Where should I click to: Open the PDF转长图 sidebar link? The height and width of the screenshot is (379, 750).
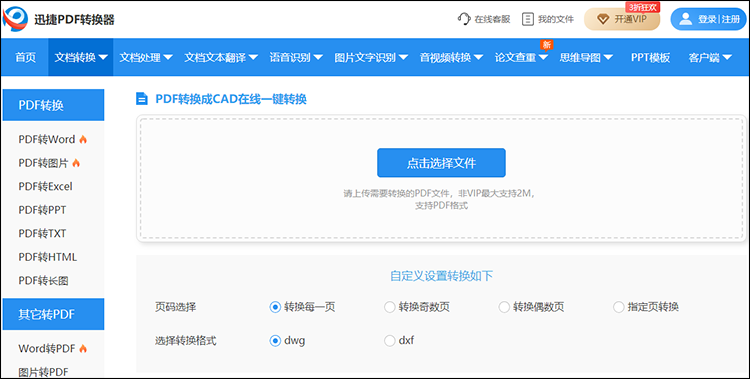pyautogui.click(x=44, y=280)
